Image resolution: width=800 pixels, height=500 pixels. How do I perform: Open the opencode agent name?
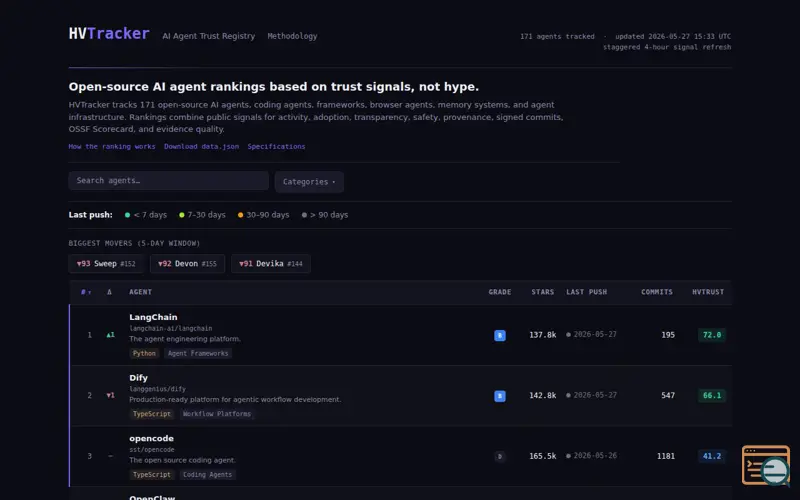tap(151, 439)
